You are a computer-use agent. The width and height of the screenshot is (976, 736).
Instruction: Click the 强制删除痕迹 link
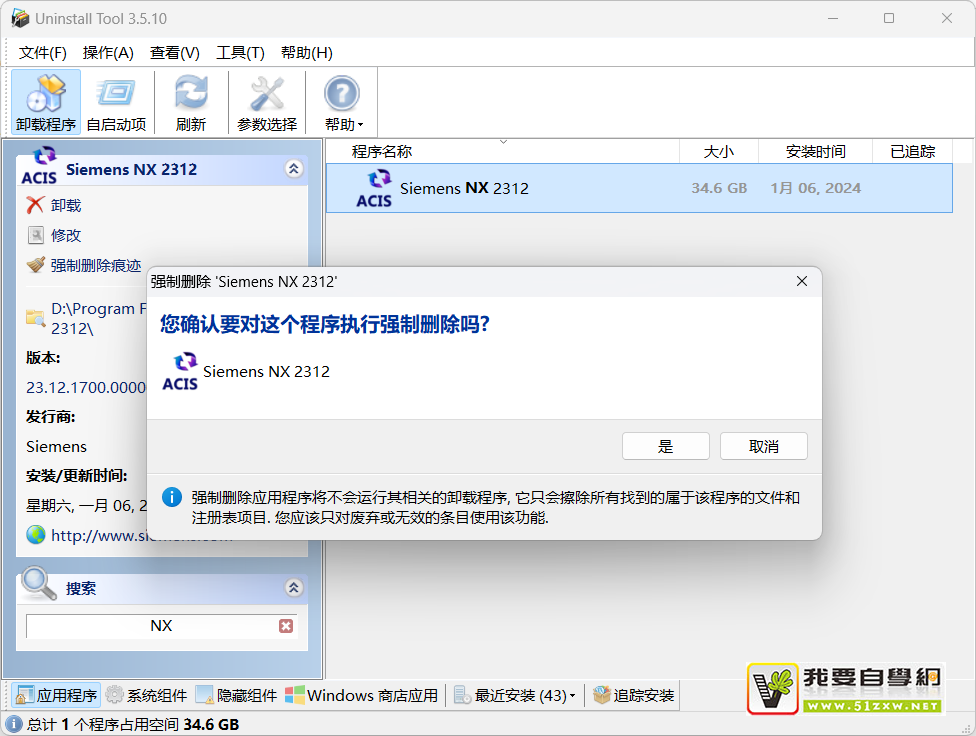point(96,265)
